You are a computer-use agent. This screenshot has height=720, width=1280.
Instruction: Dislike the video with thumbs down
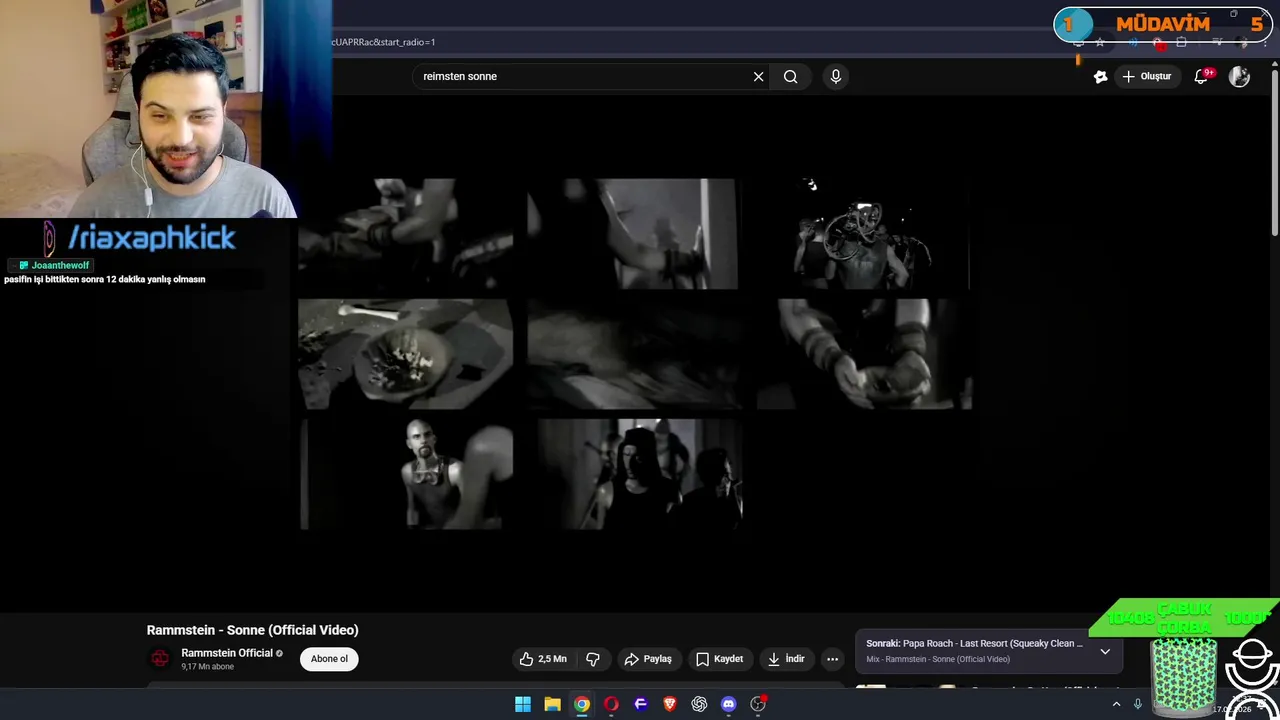tap(593, 659)
